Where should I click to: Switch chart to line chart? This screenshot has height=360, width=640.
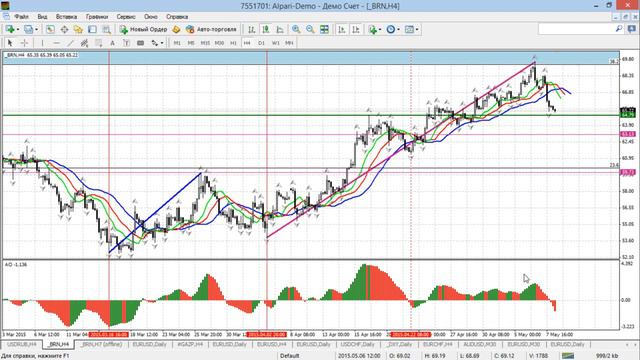coord(280,29)
